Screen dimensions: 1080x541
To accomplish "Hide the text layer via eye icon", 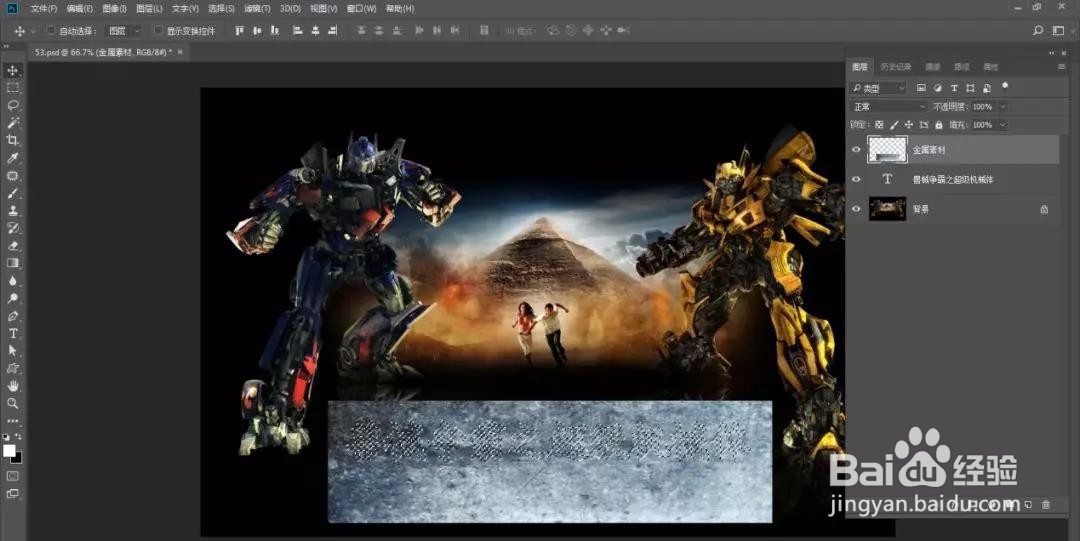I will 856,179.
